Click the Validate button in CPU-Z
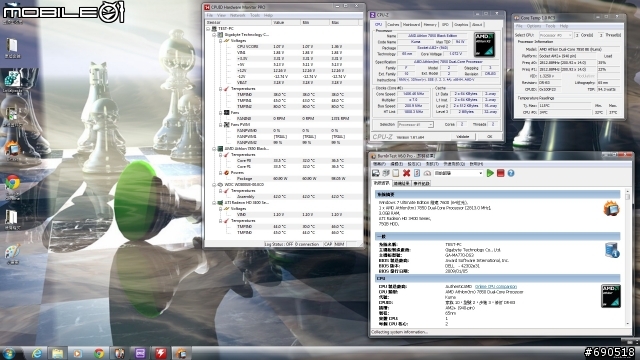This screenshot has width=640, height=360. pyautogui.click(x=462, y=137)
